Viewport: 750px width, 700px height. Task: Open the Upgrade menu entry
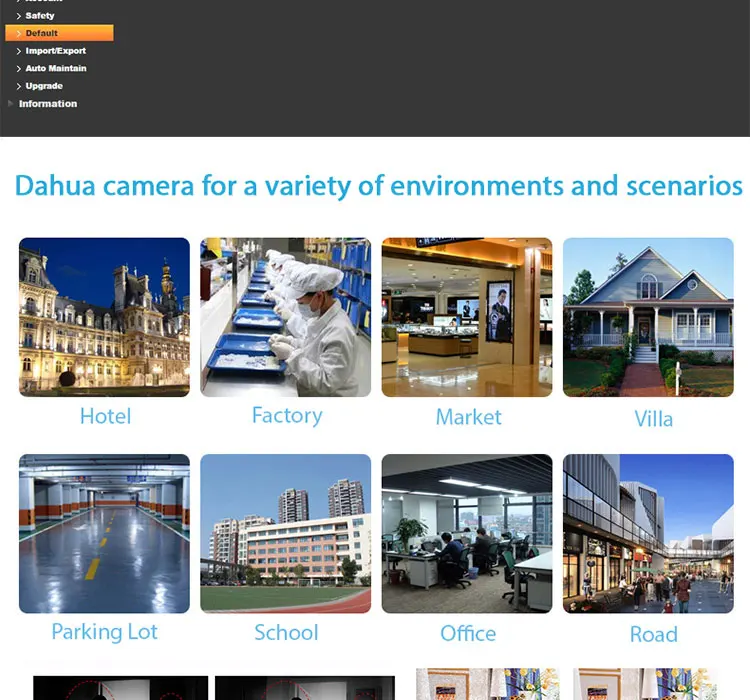point(44,86)
